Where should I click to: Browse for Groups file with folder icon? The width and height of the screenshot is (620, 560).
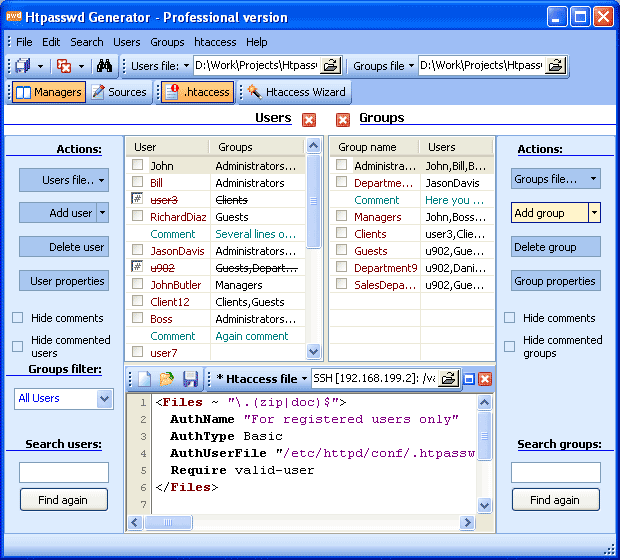click(x=555, y=66)
